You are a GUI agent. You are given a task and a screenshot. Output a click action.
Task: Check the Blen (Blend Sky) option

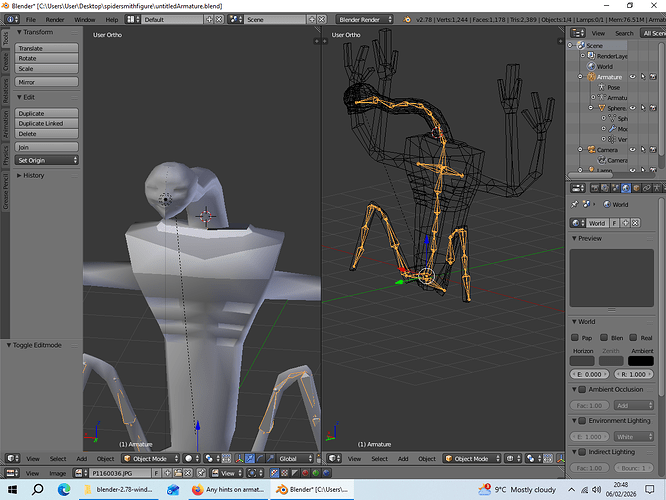pyautogui.click(x=604, y=337)
